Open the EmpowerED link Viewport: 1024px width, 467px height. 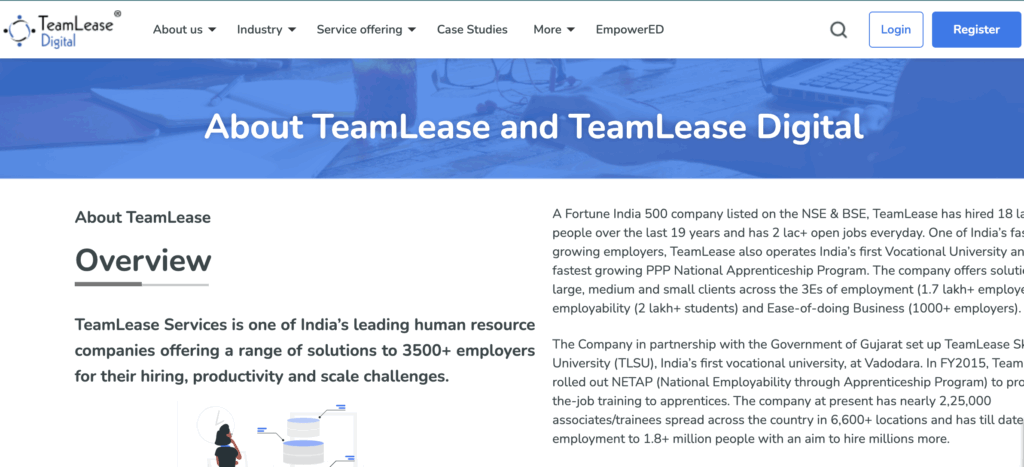630,29
